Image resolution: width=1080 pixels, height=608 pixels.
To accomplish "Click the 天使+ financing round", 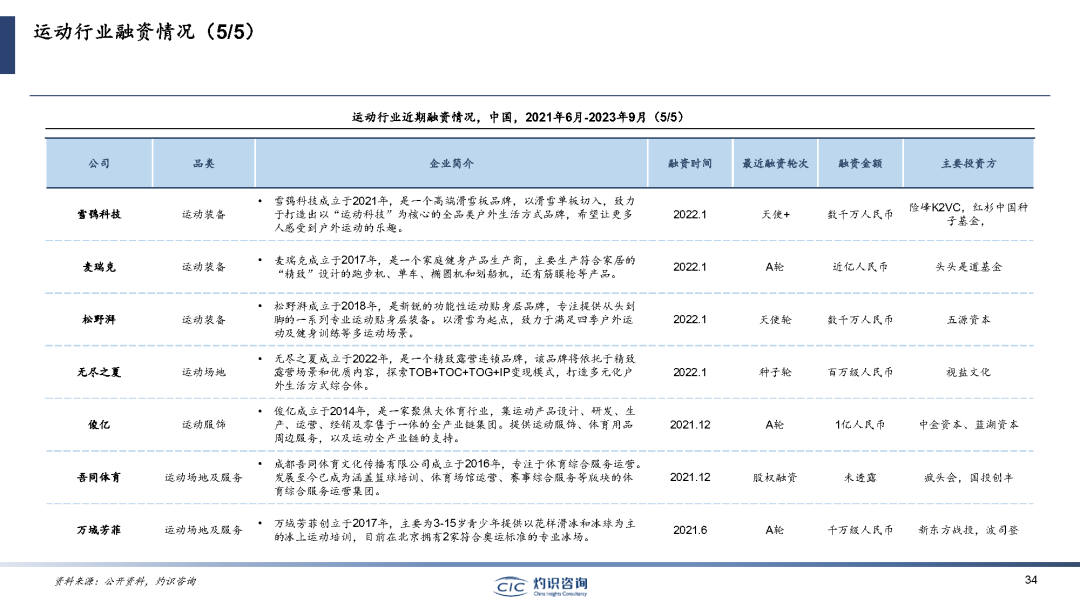I will click(775, 214).
